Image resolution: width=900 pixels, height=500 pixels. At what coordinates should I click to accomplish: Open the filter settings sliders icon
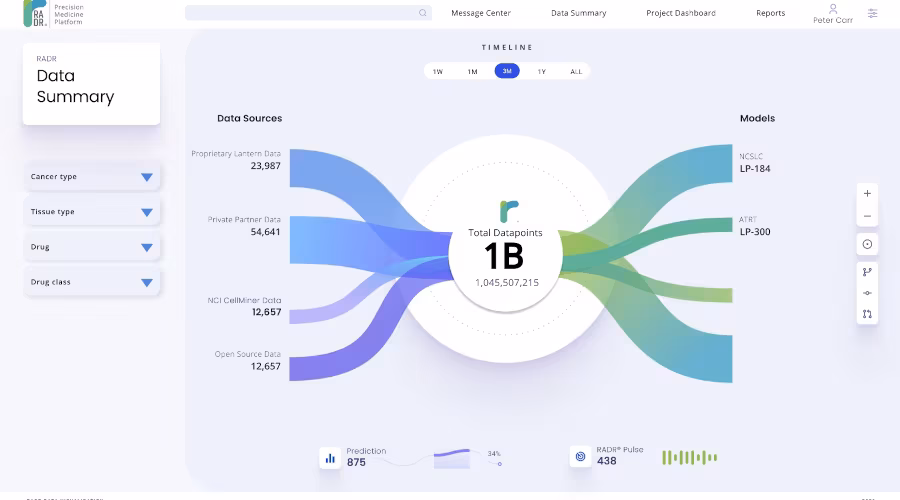(872, 13)
